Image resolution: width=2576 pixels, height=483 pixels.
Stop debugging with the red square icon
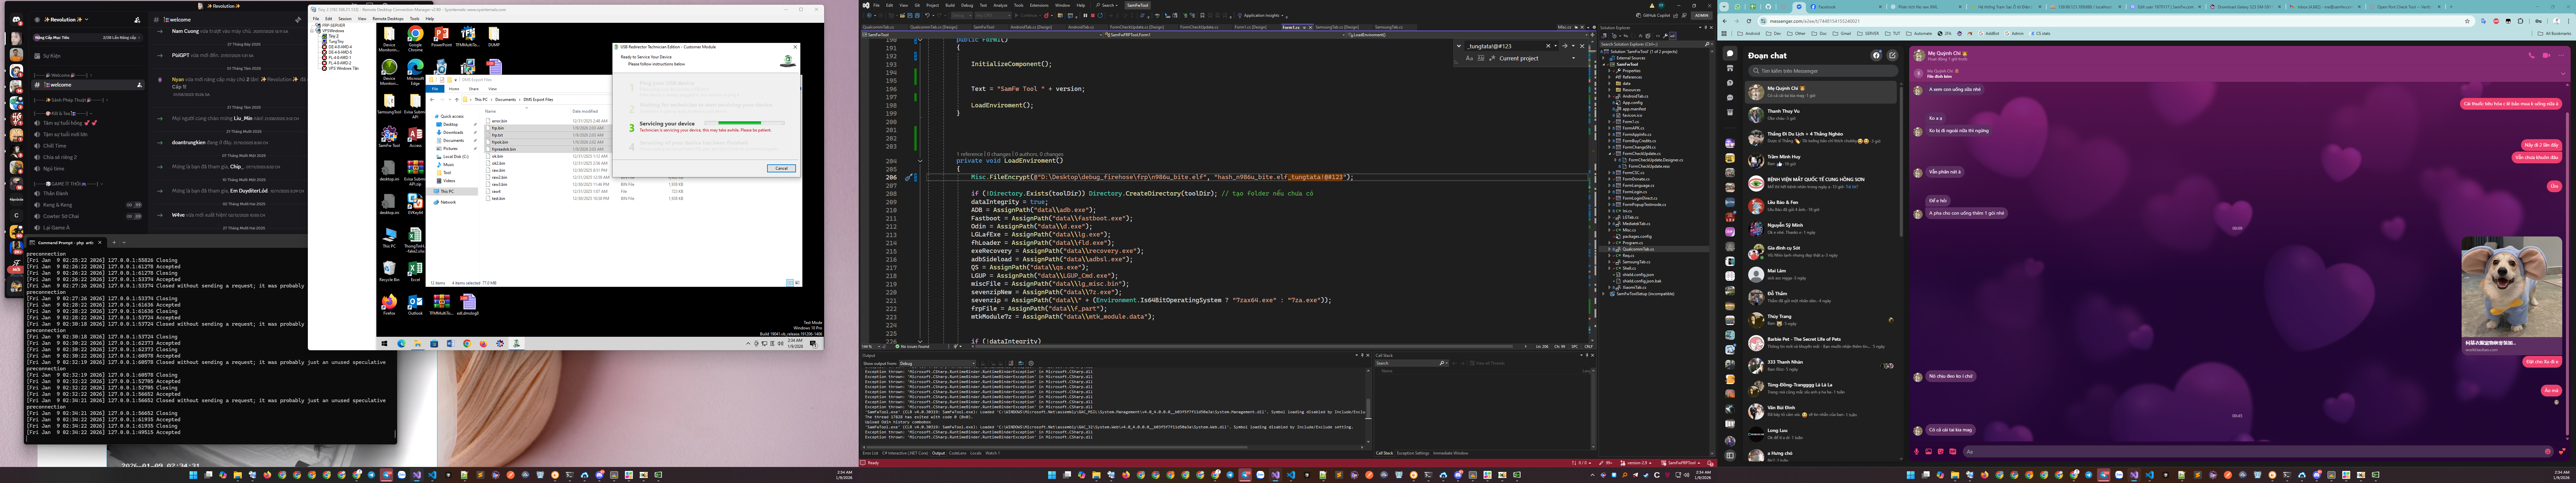coord(1093,15)
